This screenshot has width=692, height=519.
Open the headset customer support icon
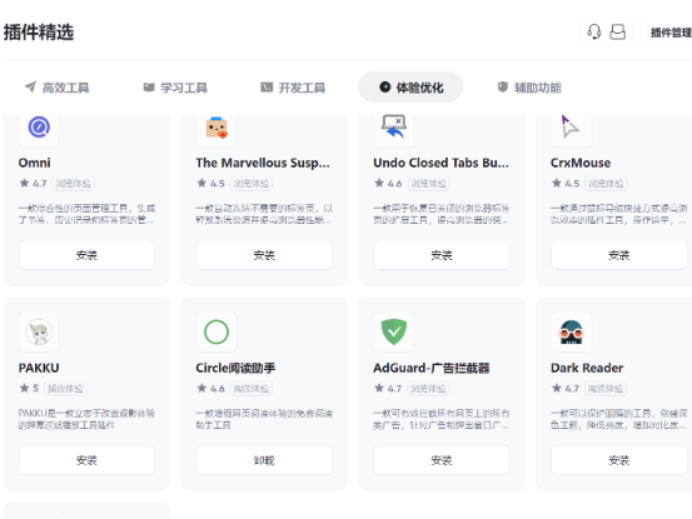tap(594, 32)
